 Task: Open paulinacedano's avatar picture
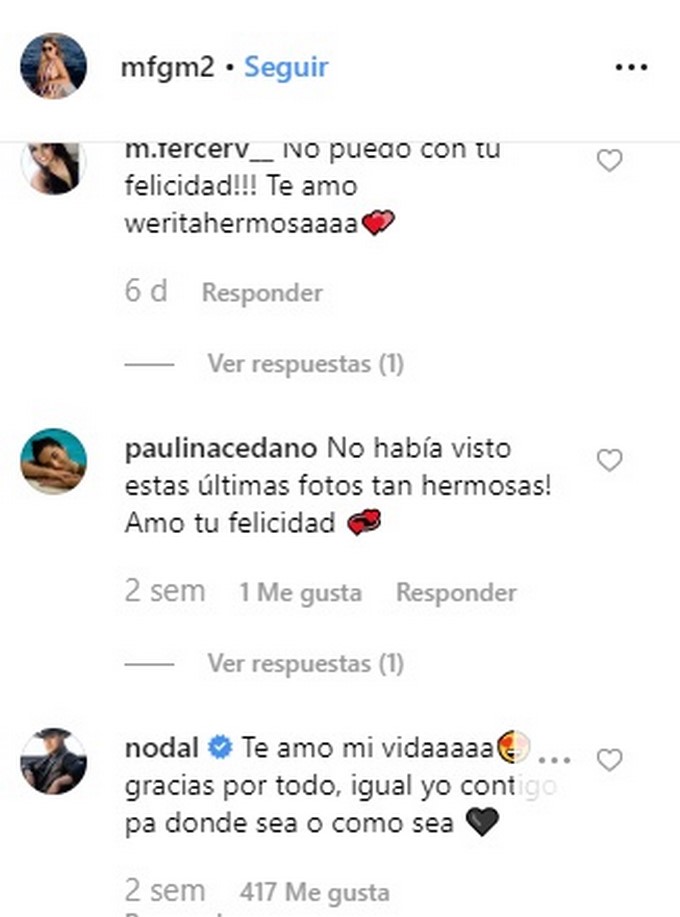pos(53,461)
